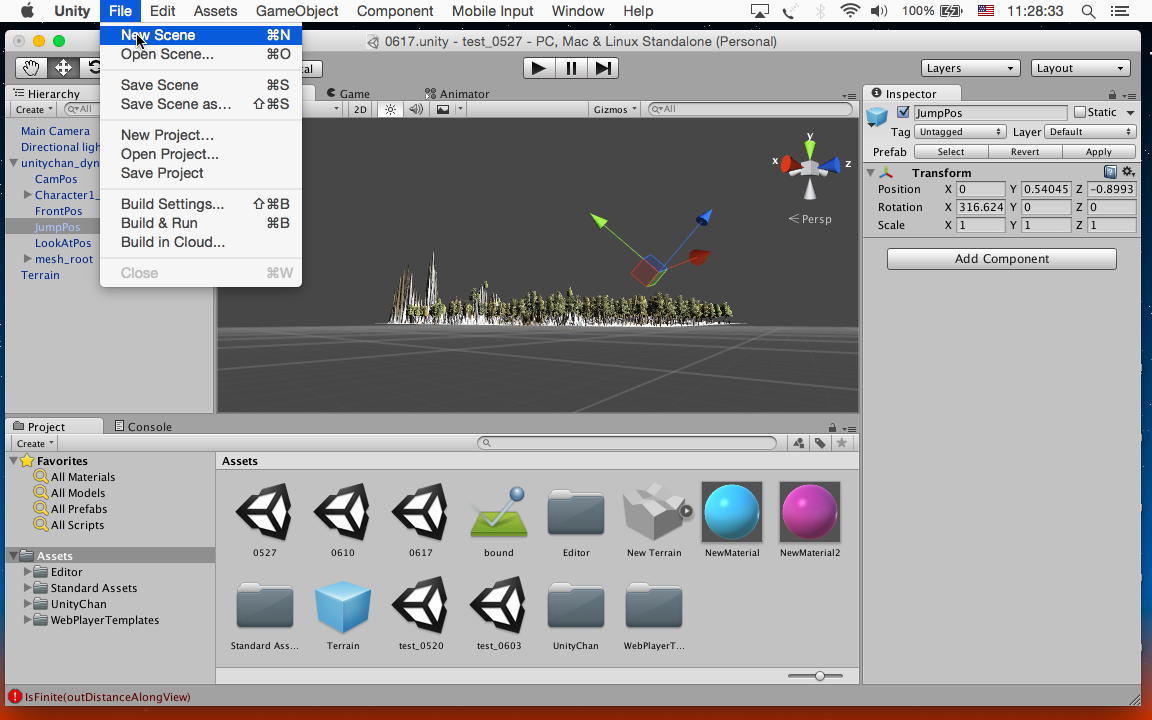Screen dimensions: 1152x720
Task: Toggle 2D scene view mode
Action: (360, 109)
